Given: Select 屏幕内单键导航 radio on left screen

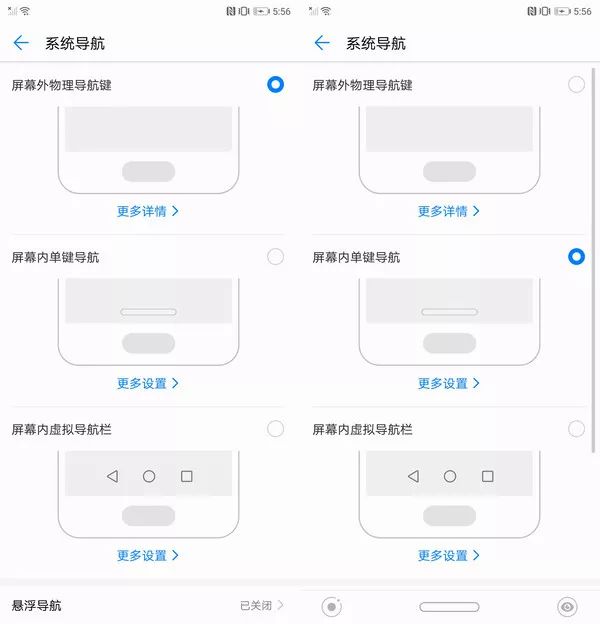Looking at the screenshot, I should (x=275, y=257).
